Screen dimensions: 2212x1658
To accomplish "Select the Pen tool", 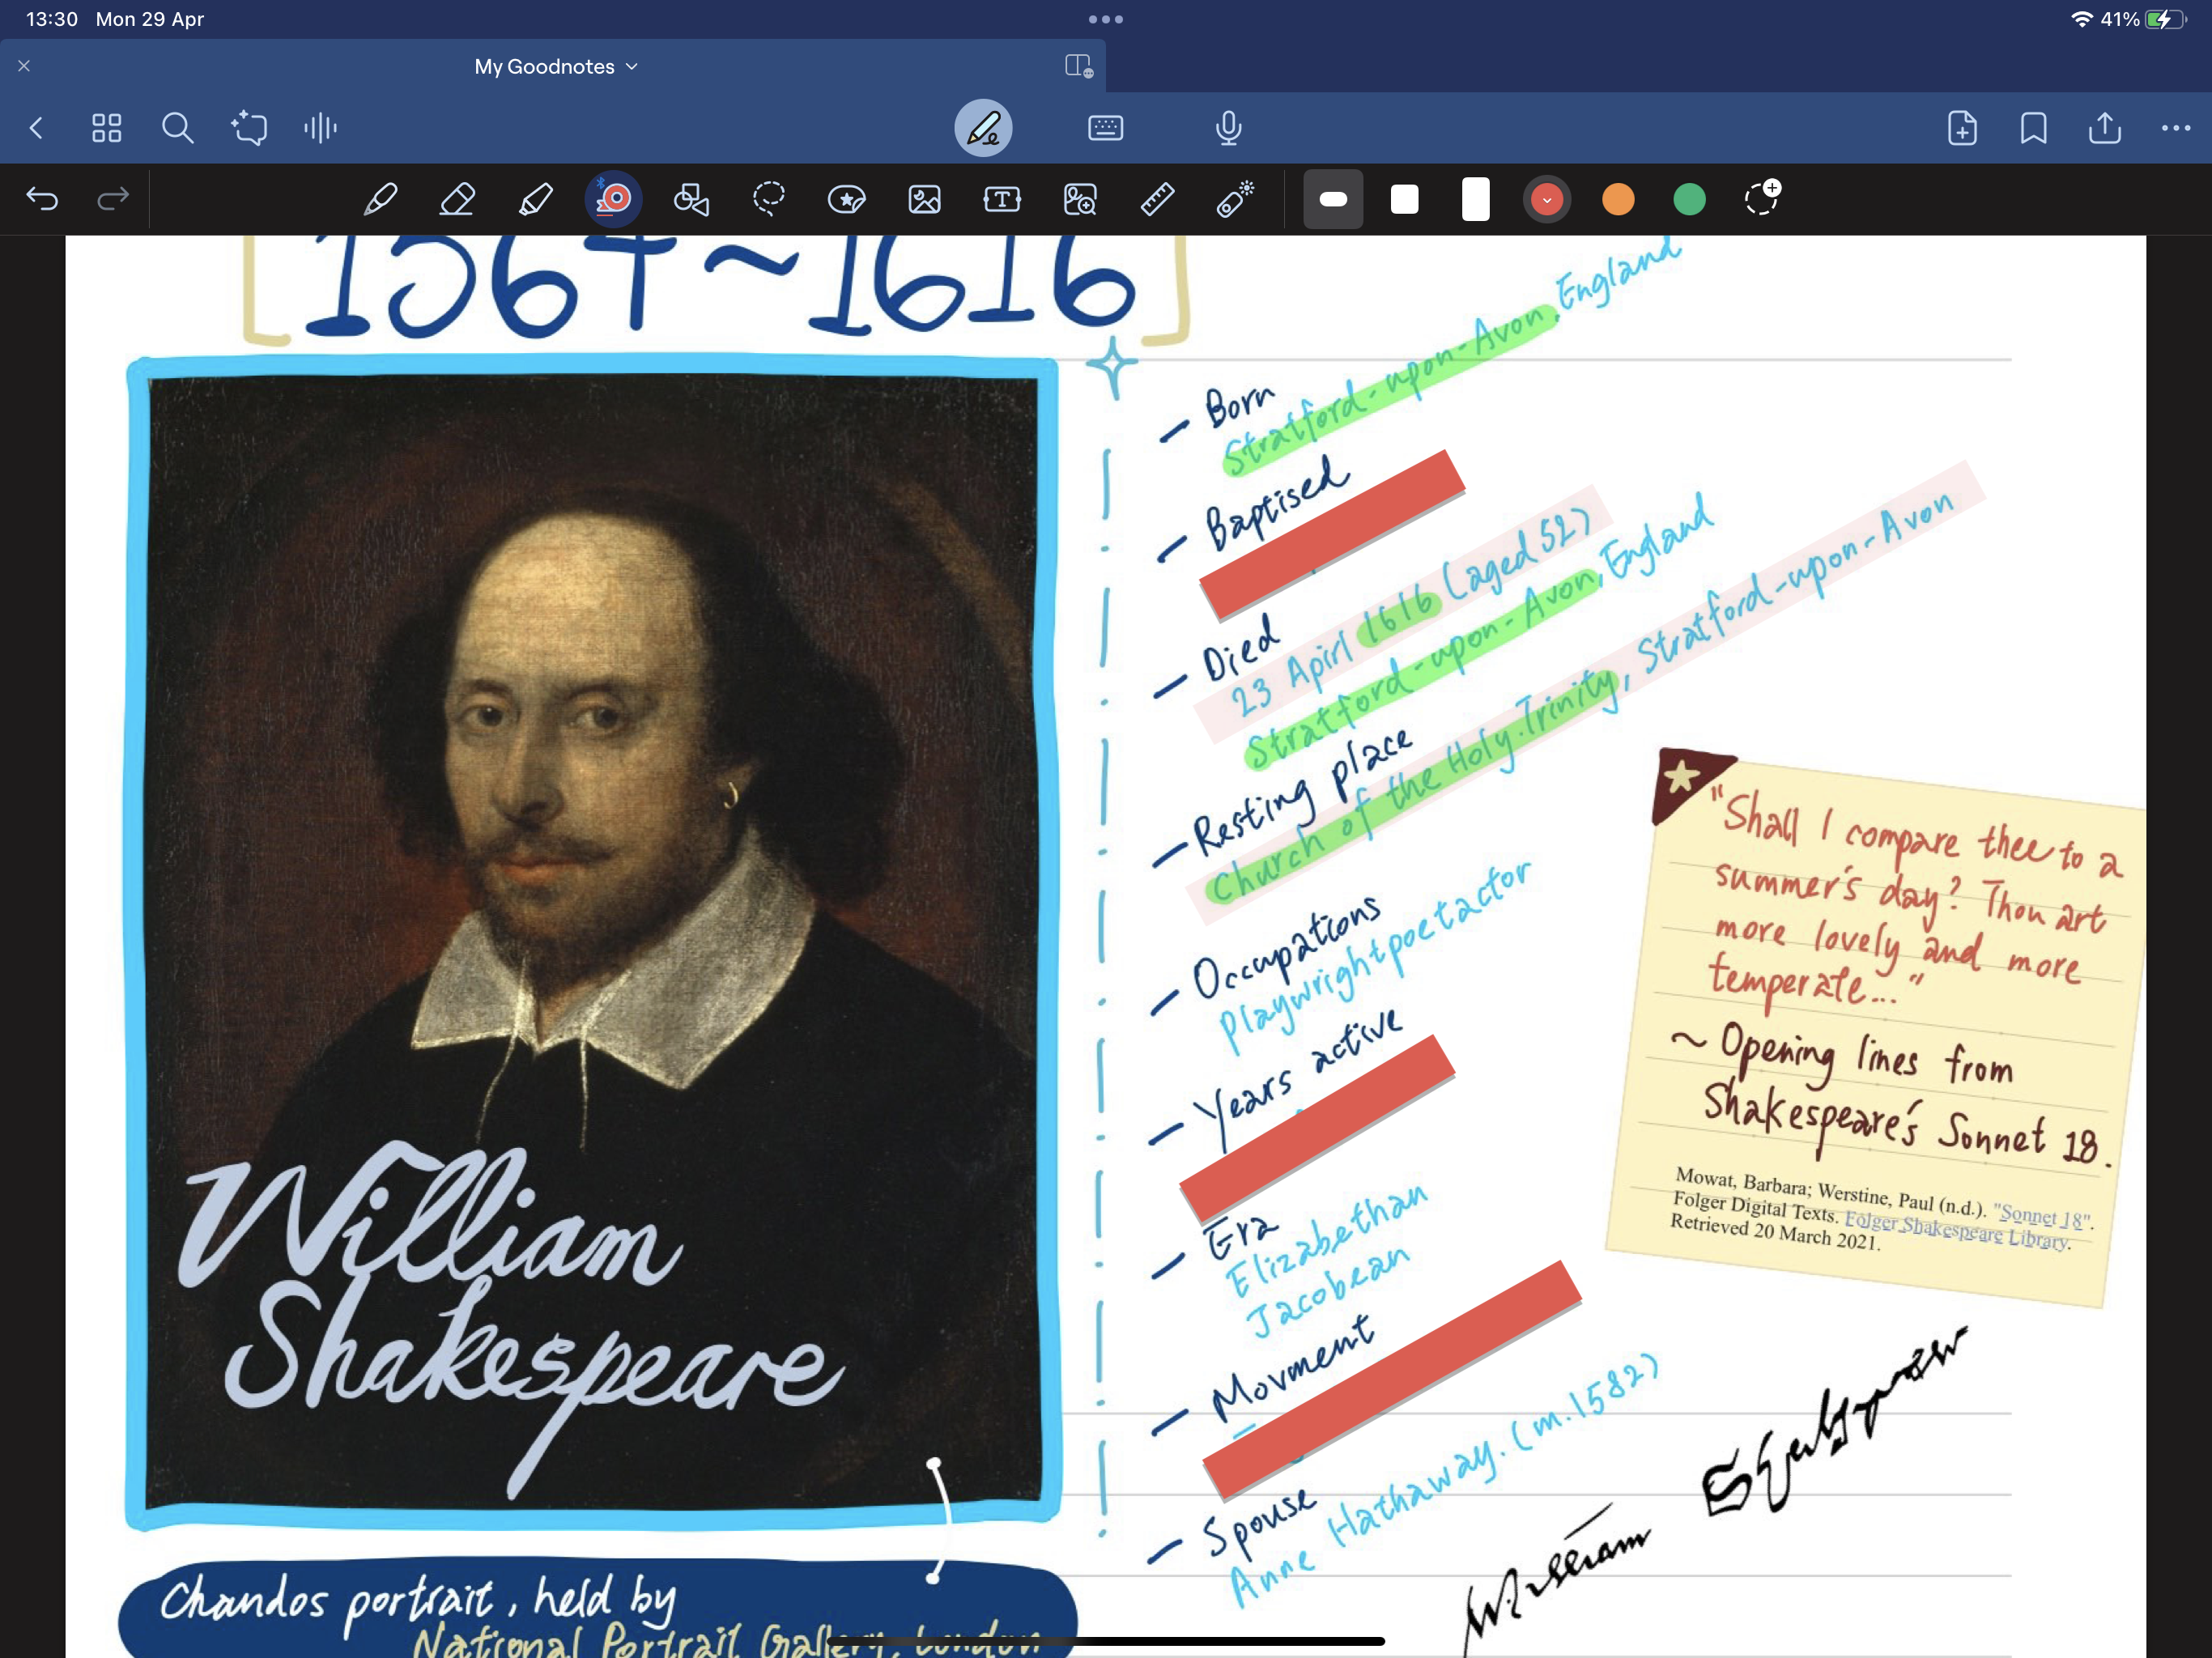I will (x=380, y=199).
